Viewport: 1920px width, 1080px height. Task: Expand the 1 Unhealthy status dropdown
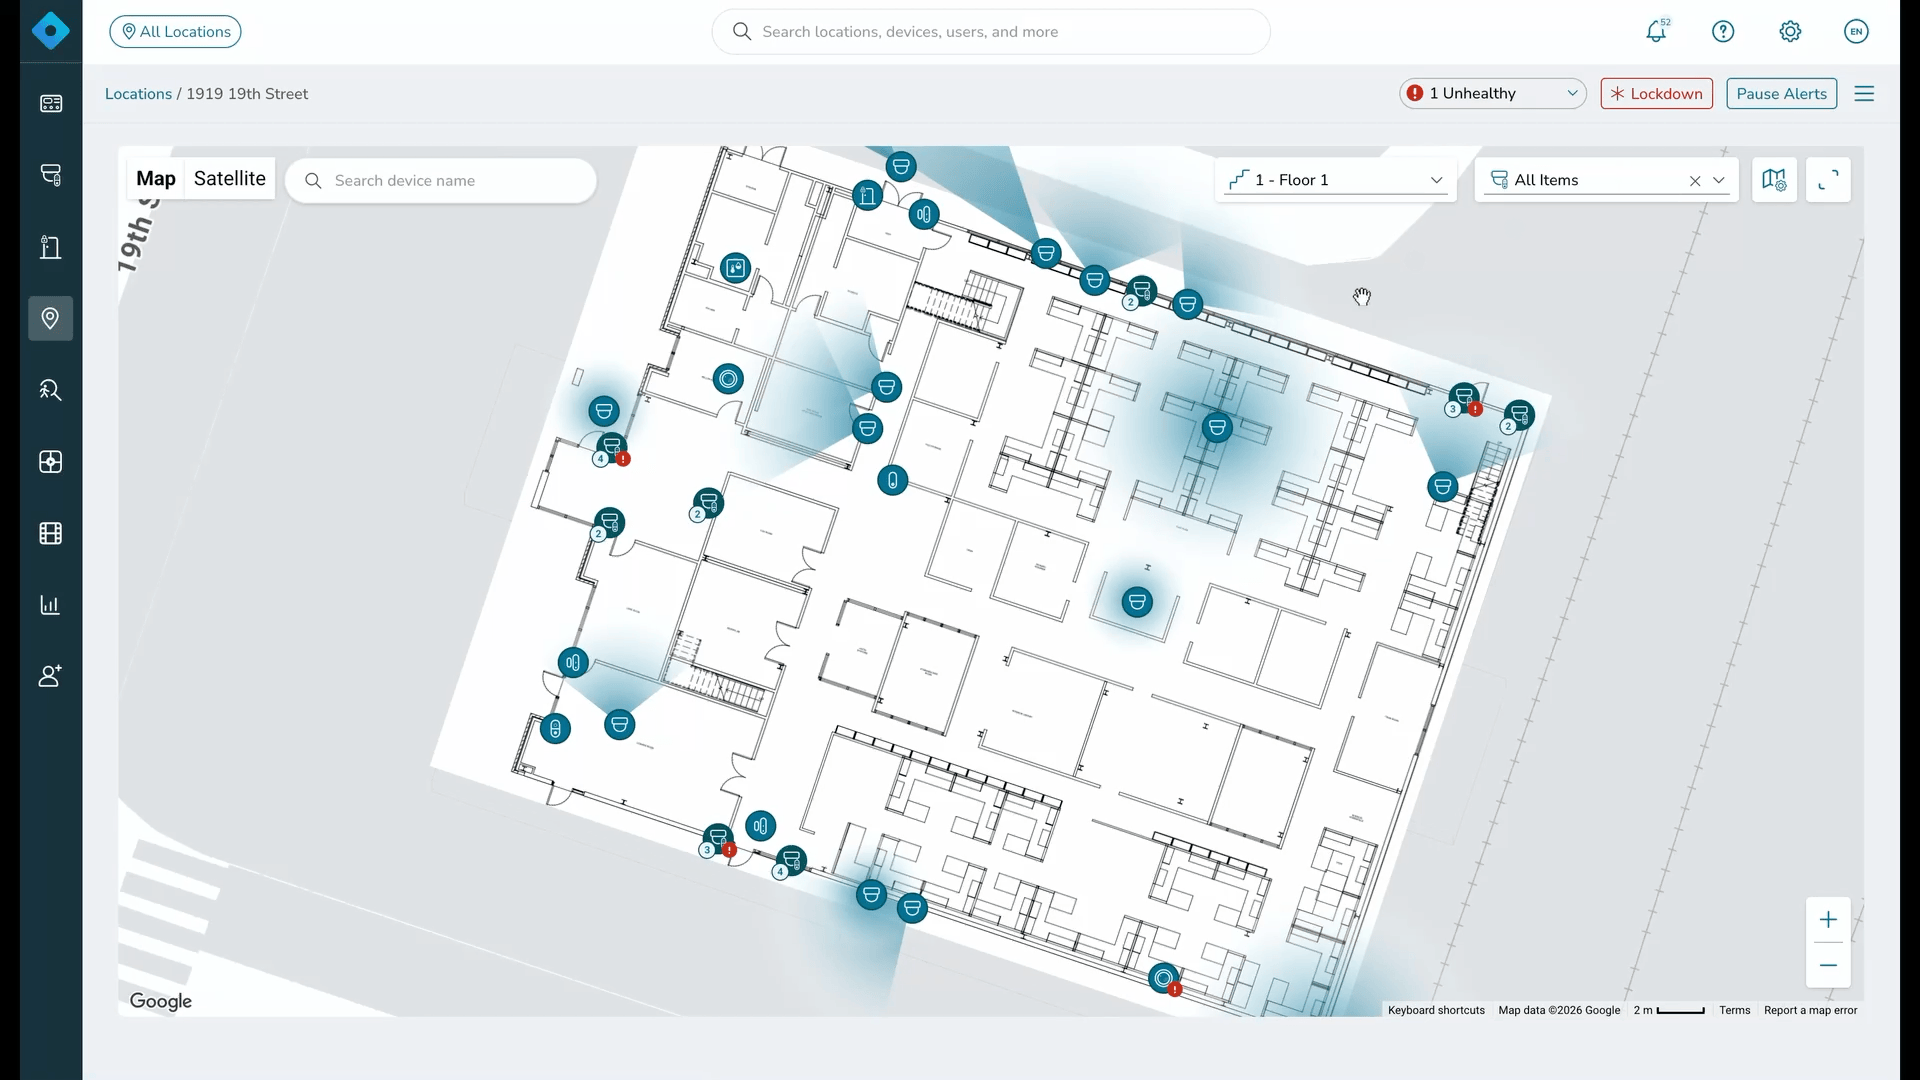(x=1493, y=93)
